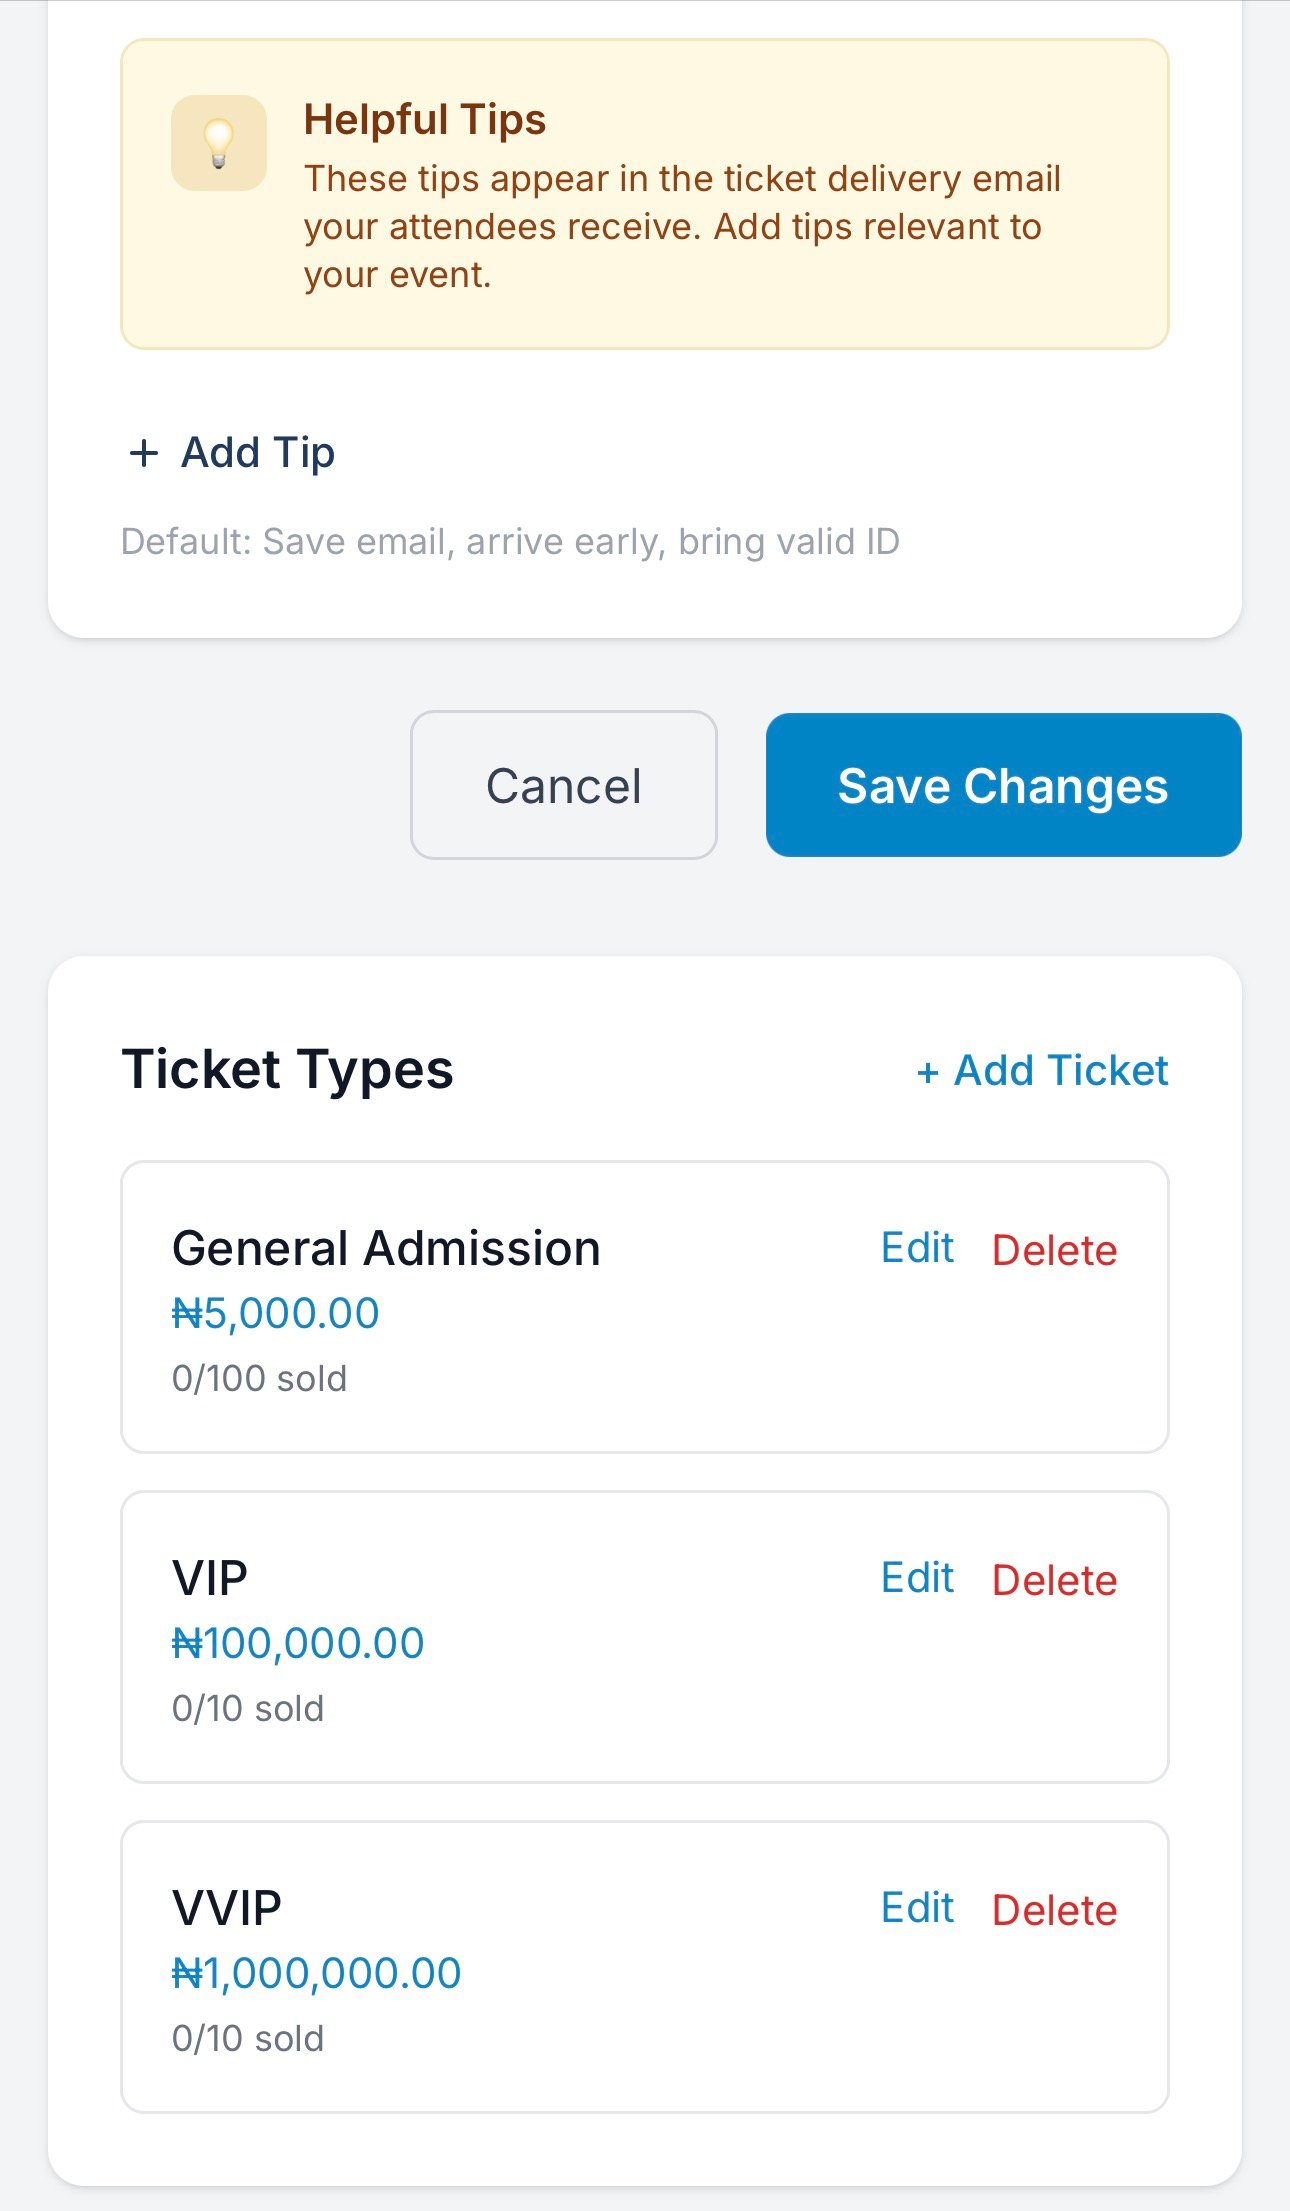The width and height of the screenshot is (1290, 2211).
Task: Delete the VVIP ticket type
Action: pos(1054,1910)
